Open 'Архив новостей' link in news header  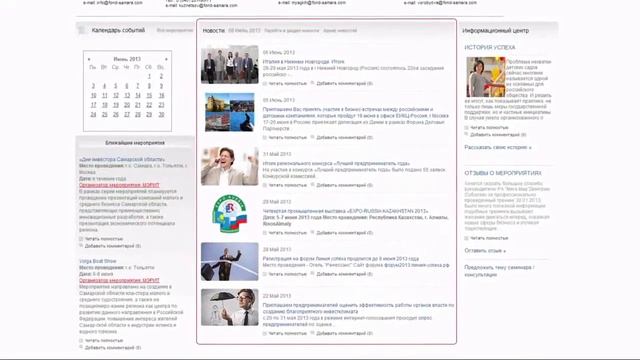[340, 31]
